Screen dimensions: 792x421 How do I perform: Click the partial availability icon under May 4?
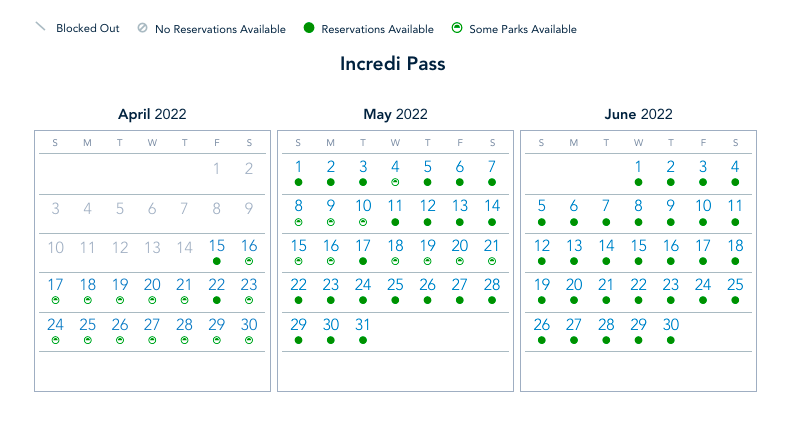(395, 182)
